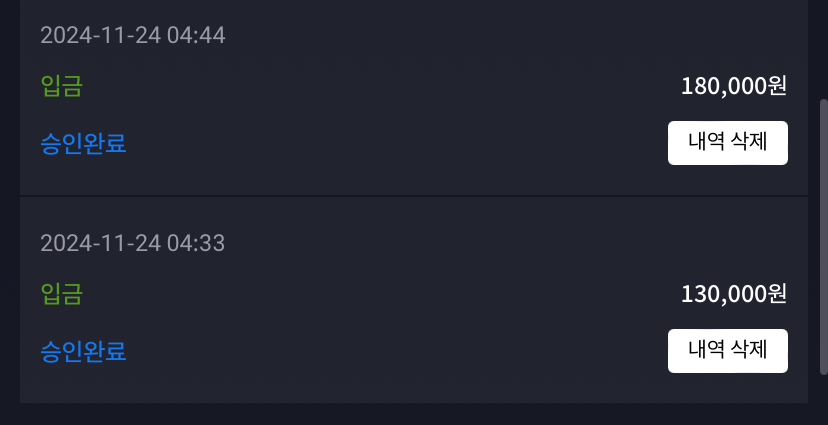Click the vertical scrollbar thumb
Screen dimensions: 828x425
[823, 237]
